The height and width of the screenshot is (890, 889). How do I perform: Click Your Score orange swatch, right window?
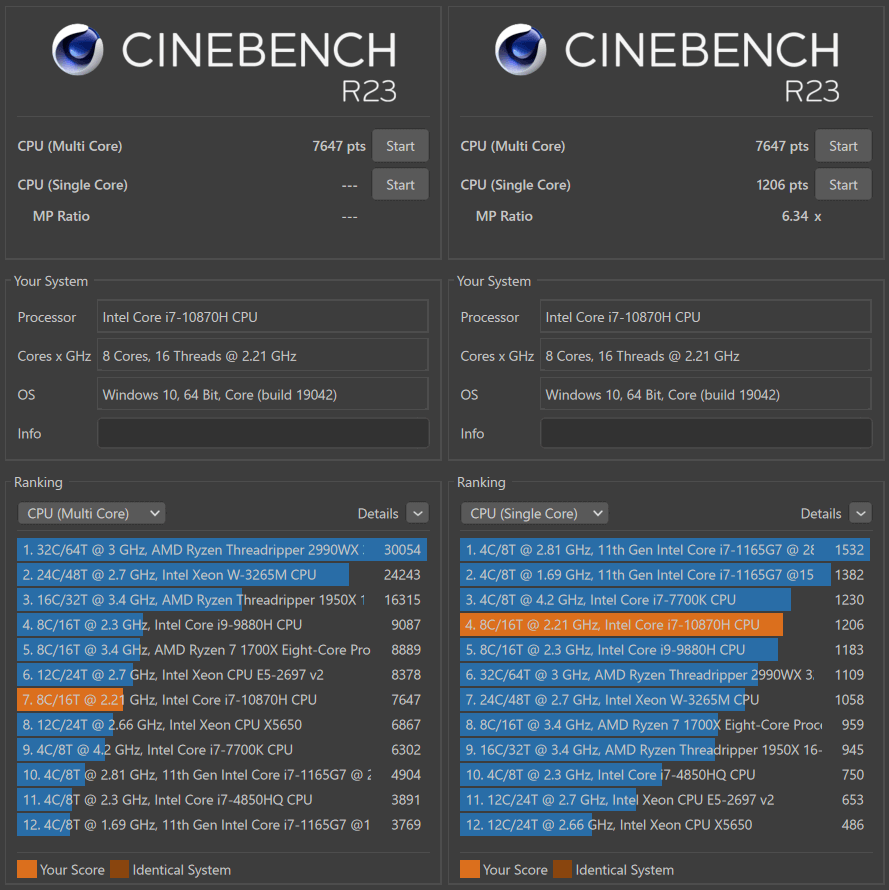tap(469, 869)
